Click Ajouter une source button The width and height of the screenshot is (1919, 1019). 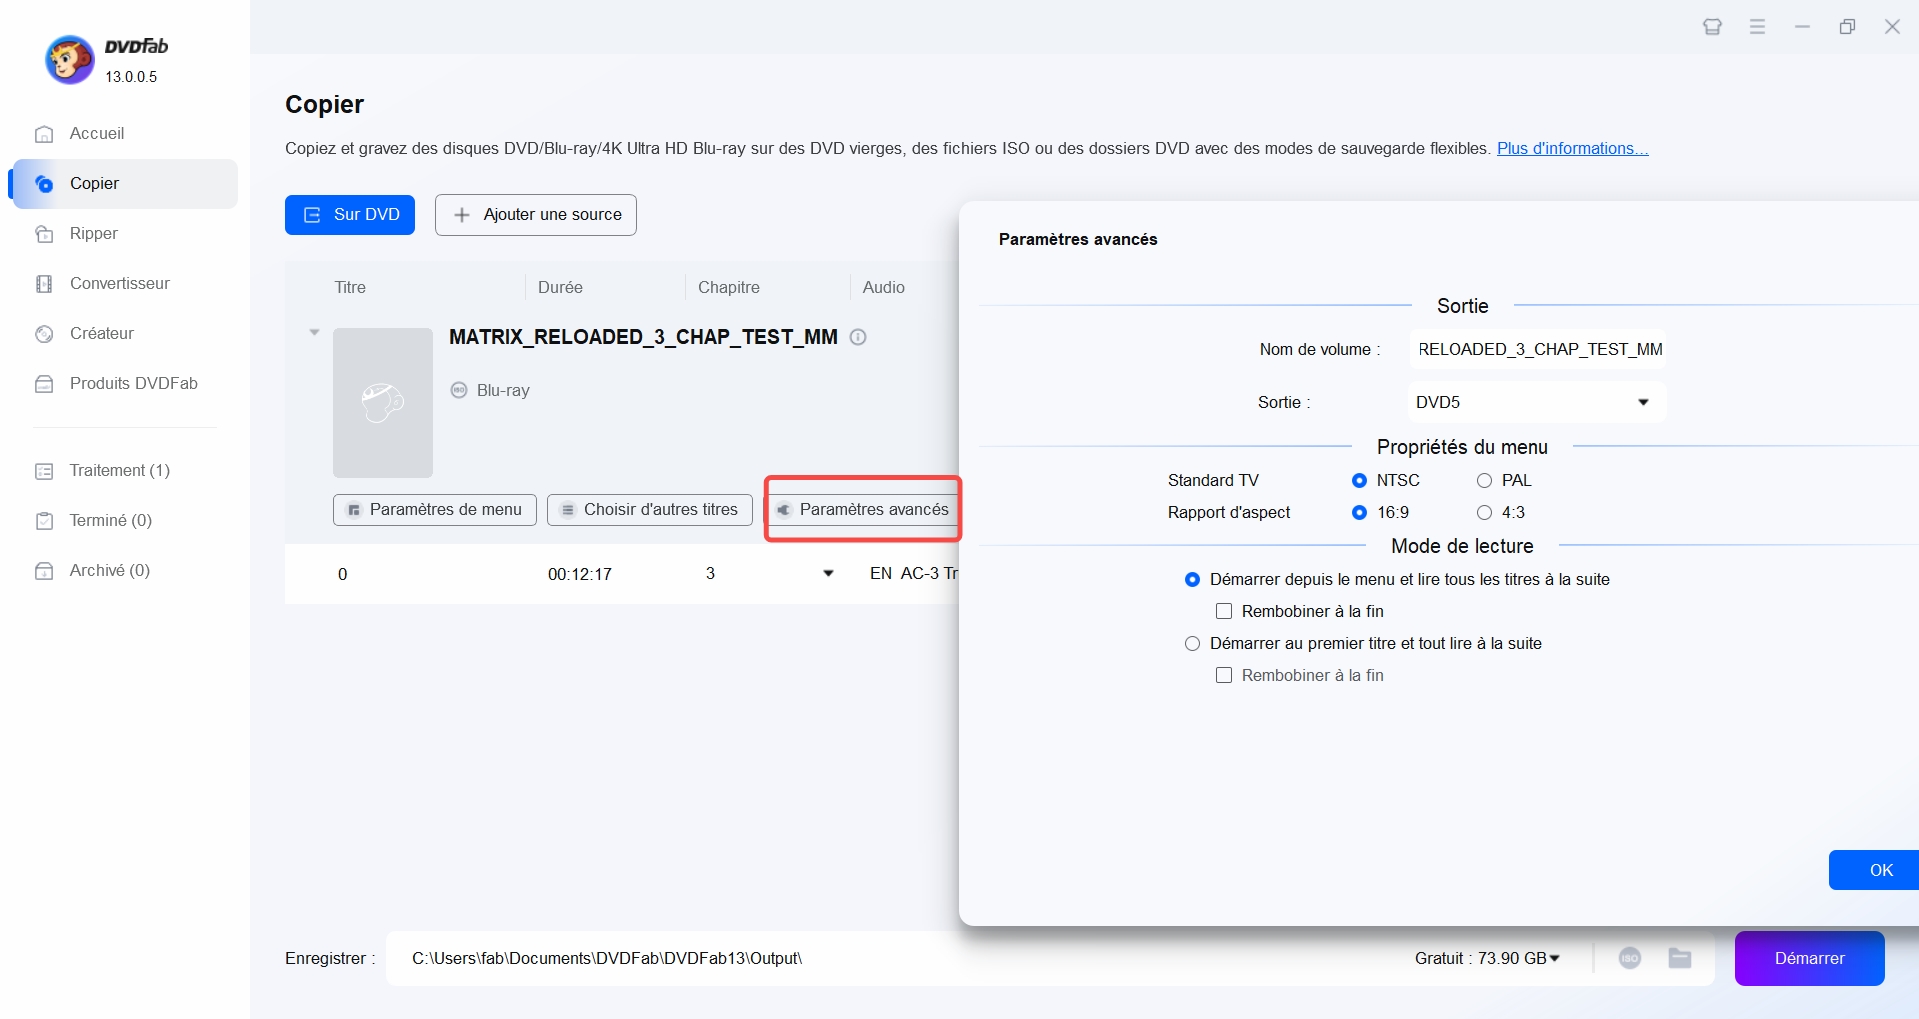tap(536, 215)
